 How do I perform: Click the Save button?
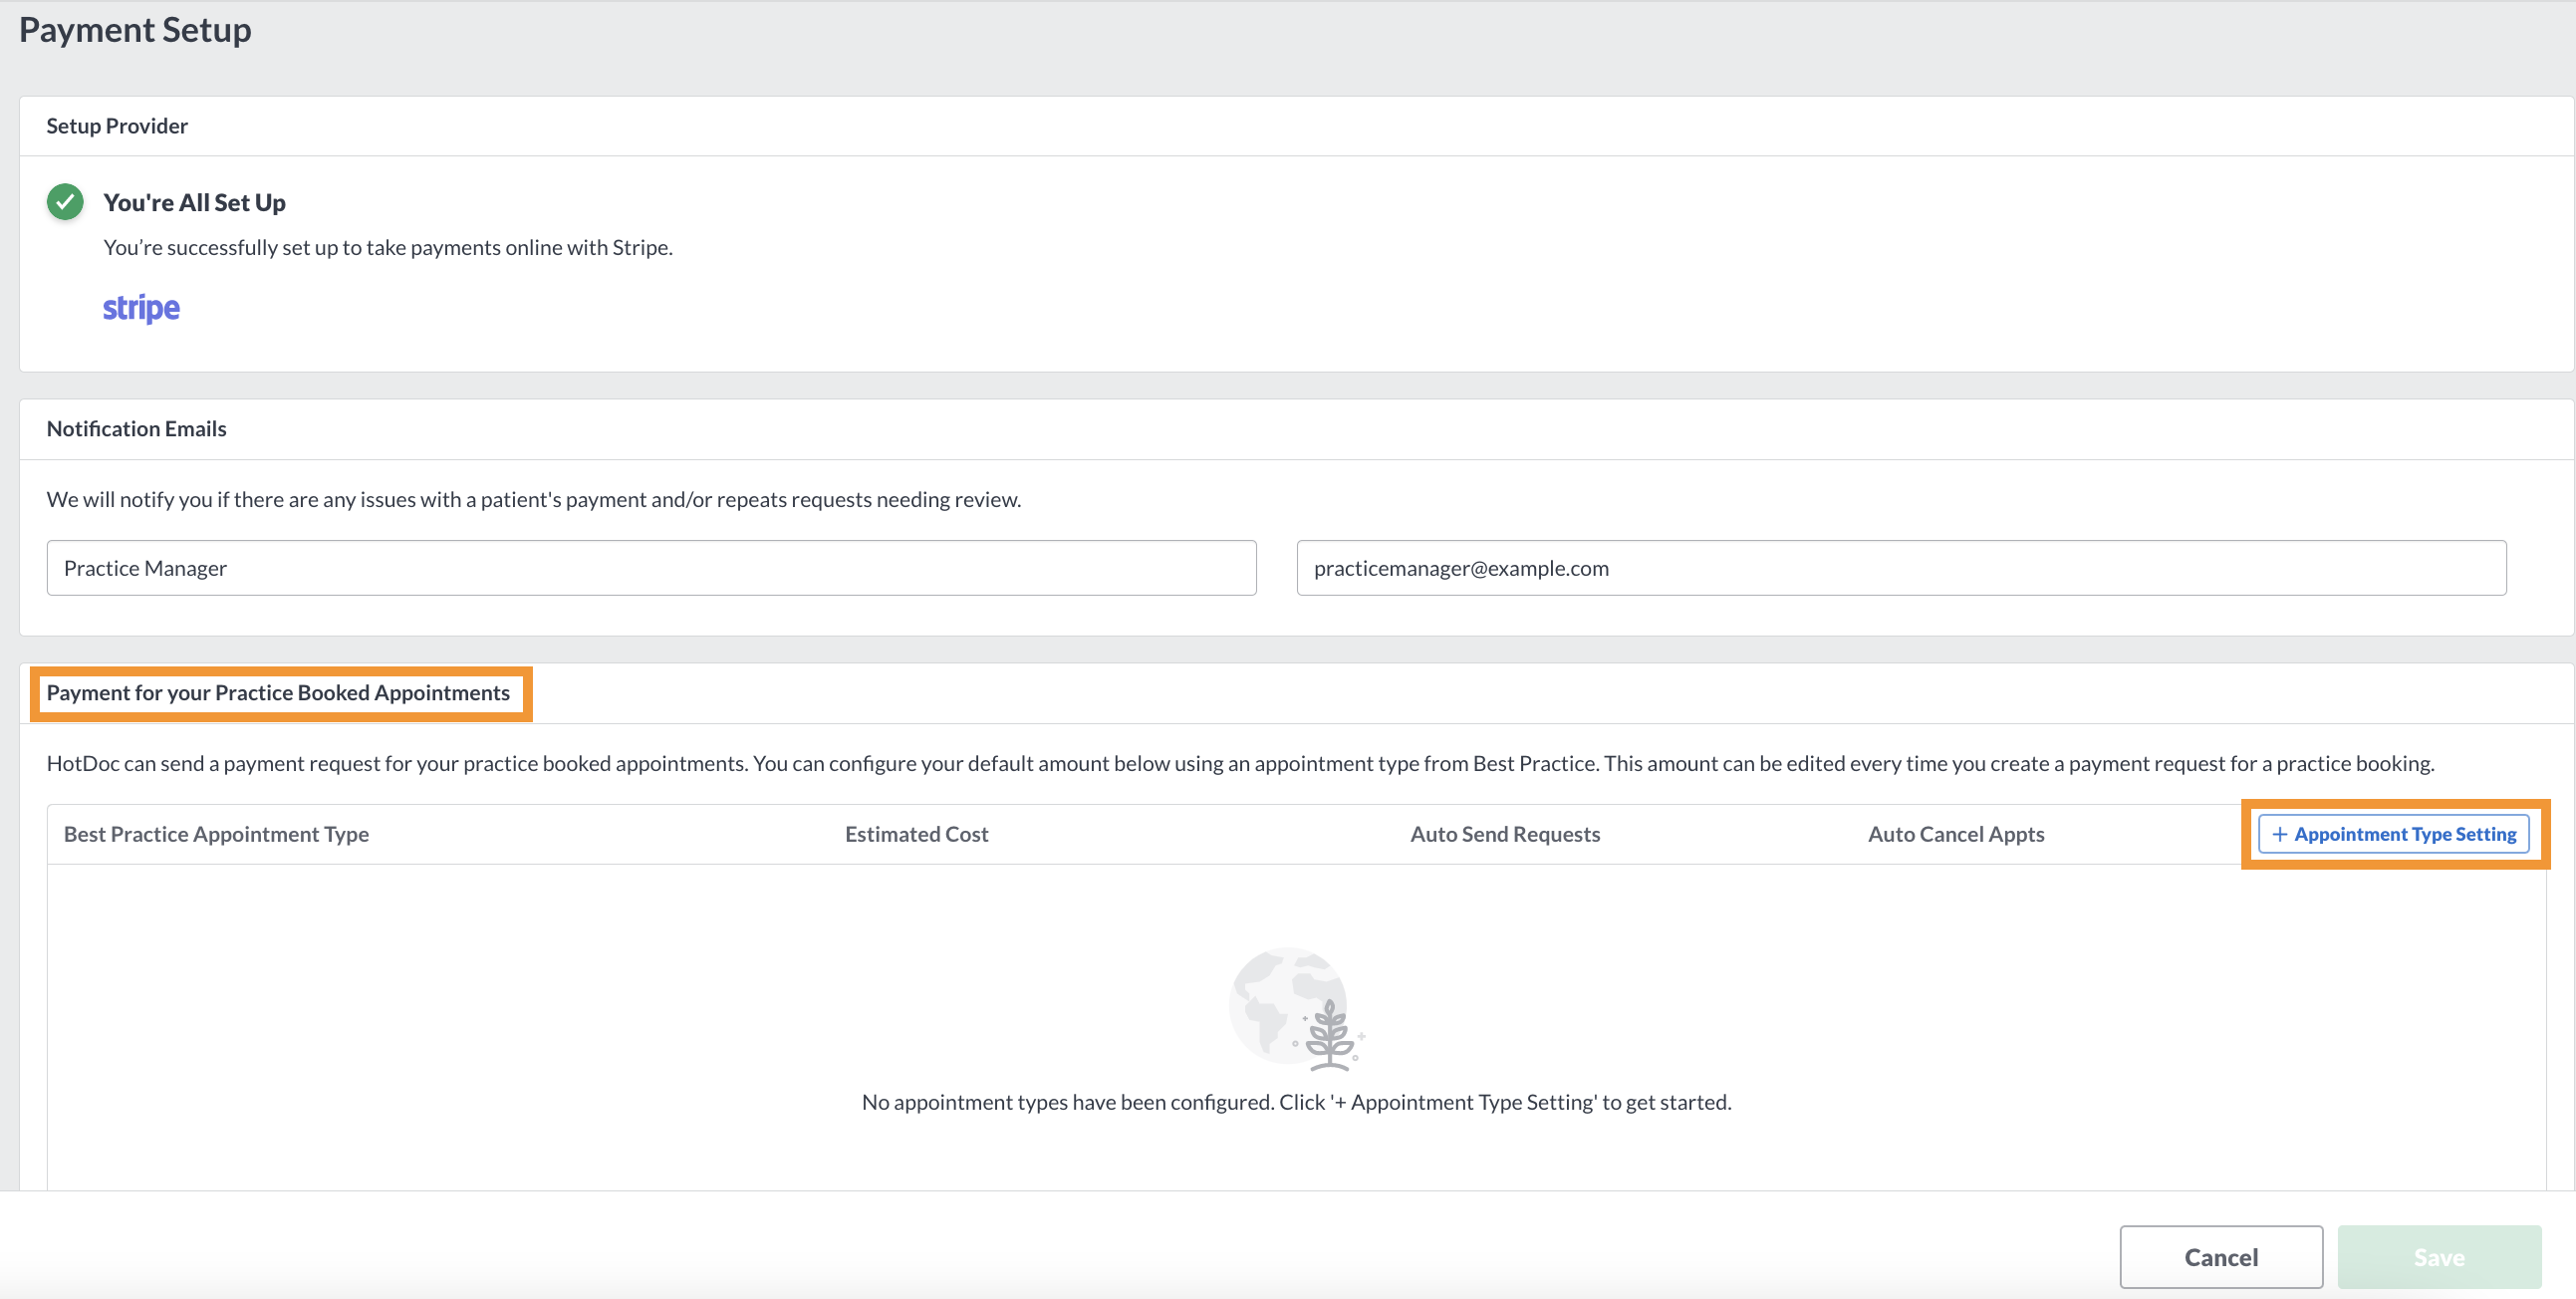tap(2439, 1257)
